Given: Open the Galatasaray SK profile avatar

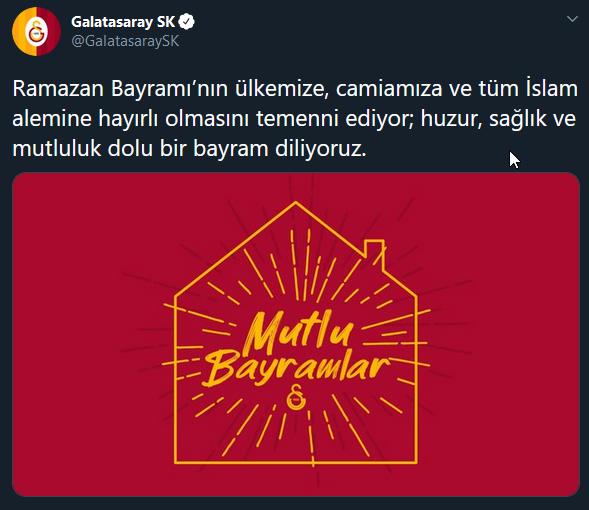Looking at the screenshot, I should click(x=36, y=32).
